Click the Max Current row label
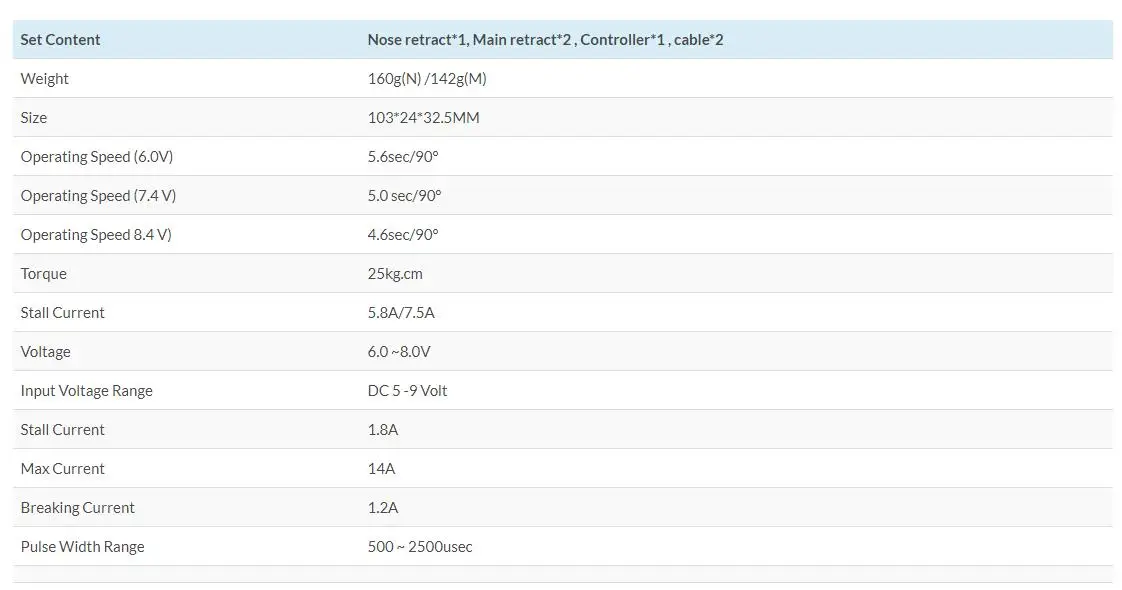Viewport: 1122px width, 590px height. 63,469
